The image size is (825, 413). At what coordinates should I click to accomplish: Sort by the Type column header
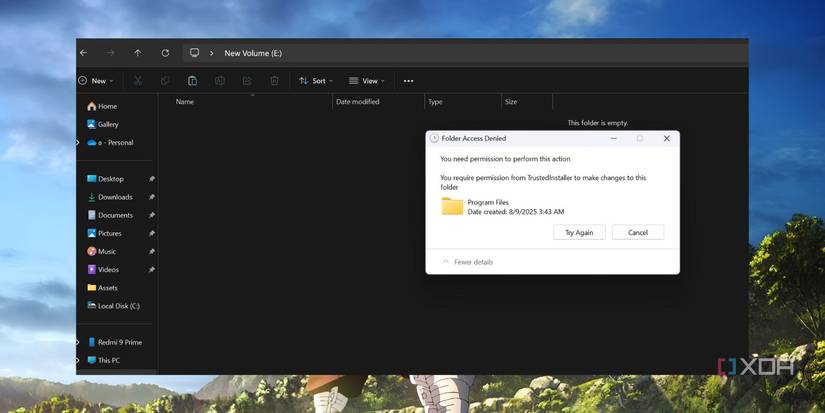coord(435,102)
